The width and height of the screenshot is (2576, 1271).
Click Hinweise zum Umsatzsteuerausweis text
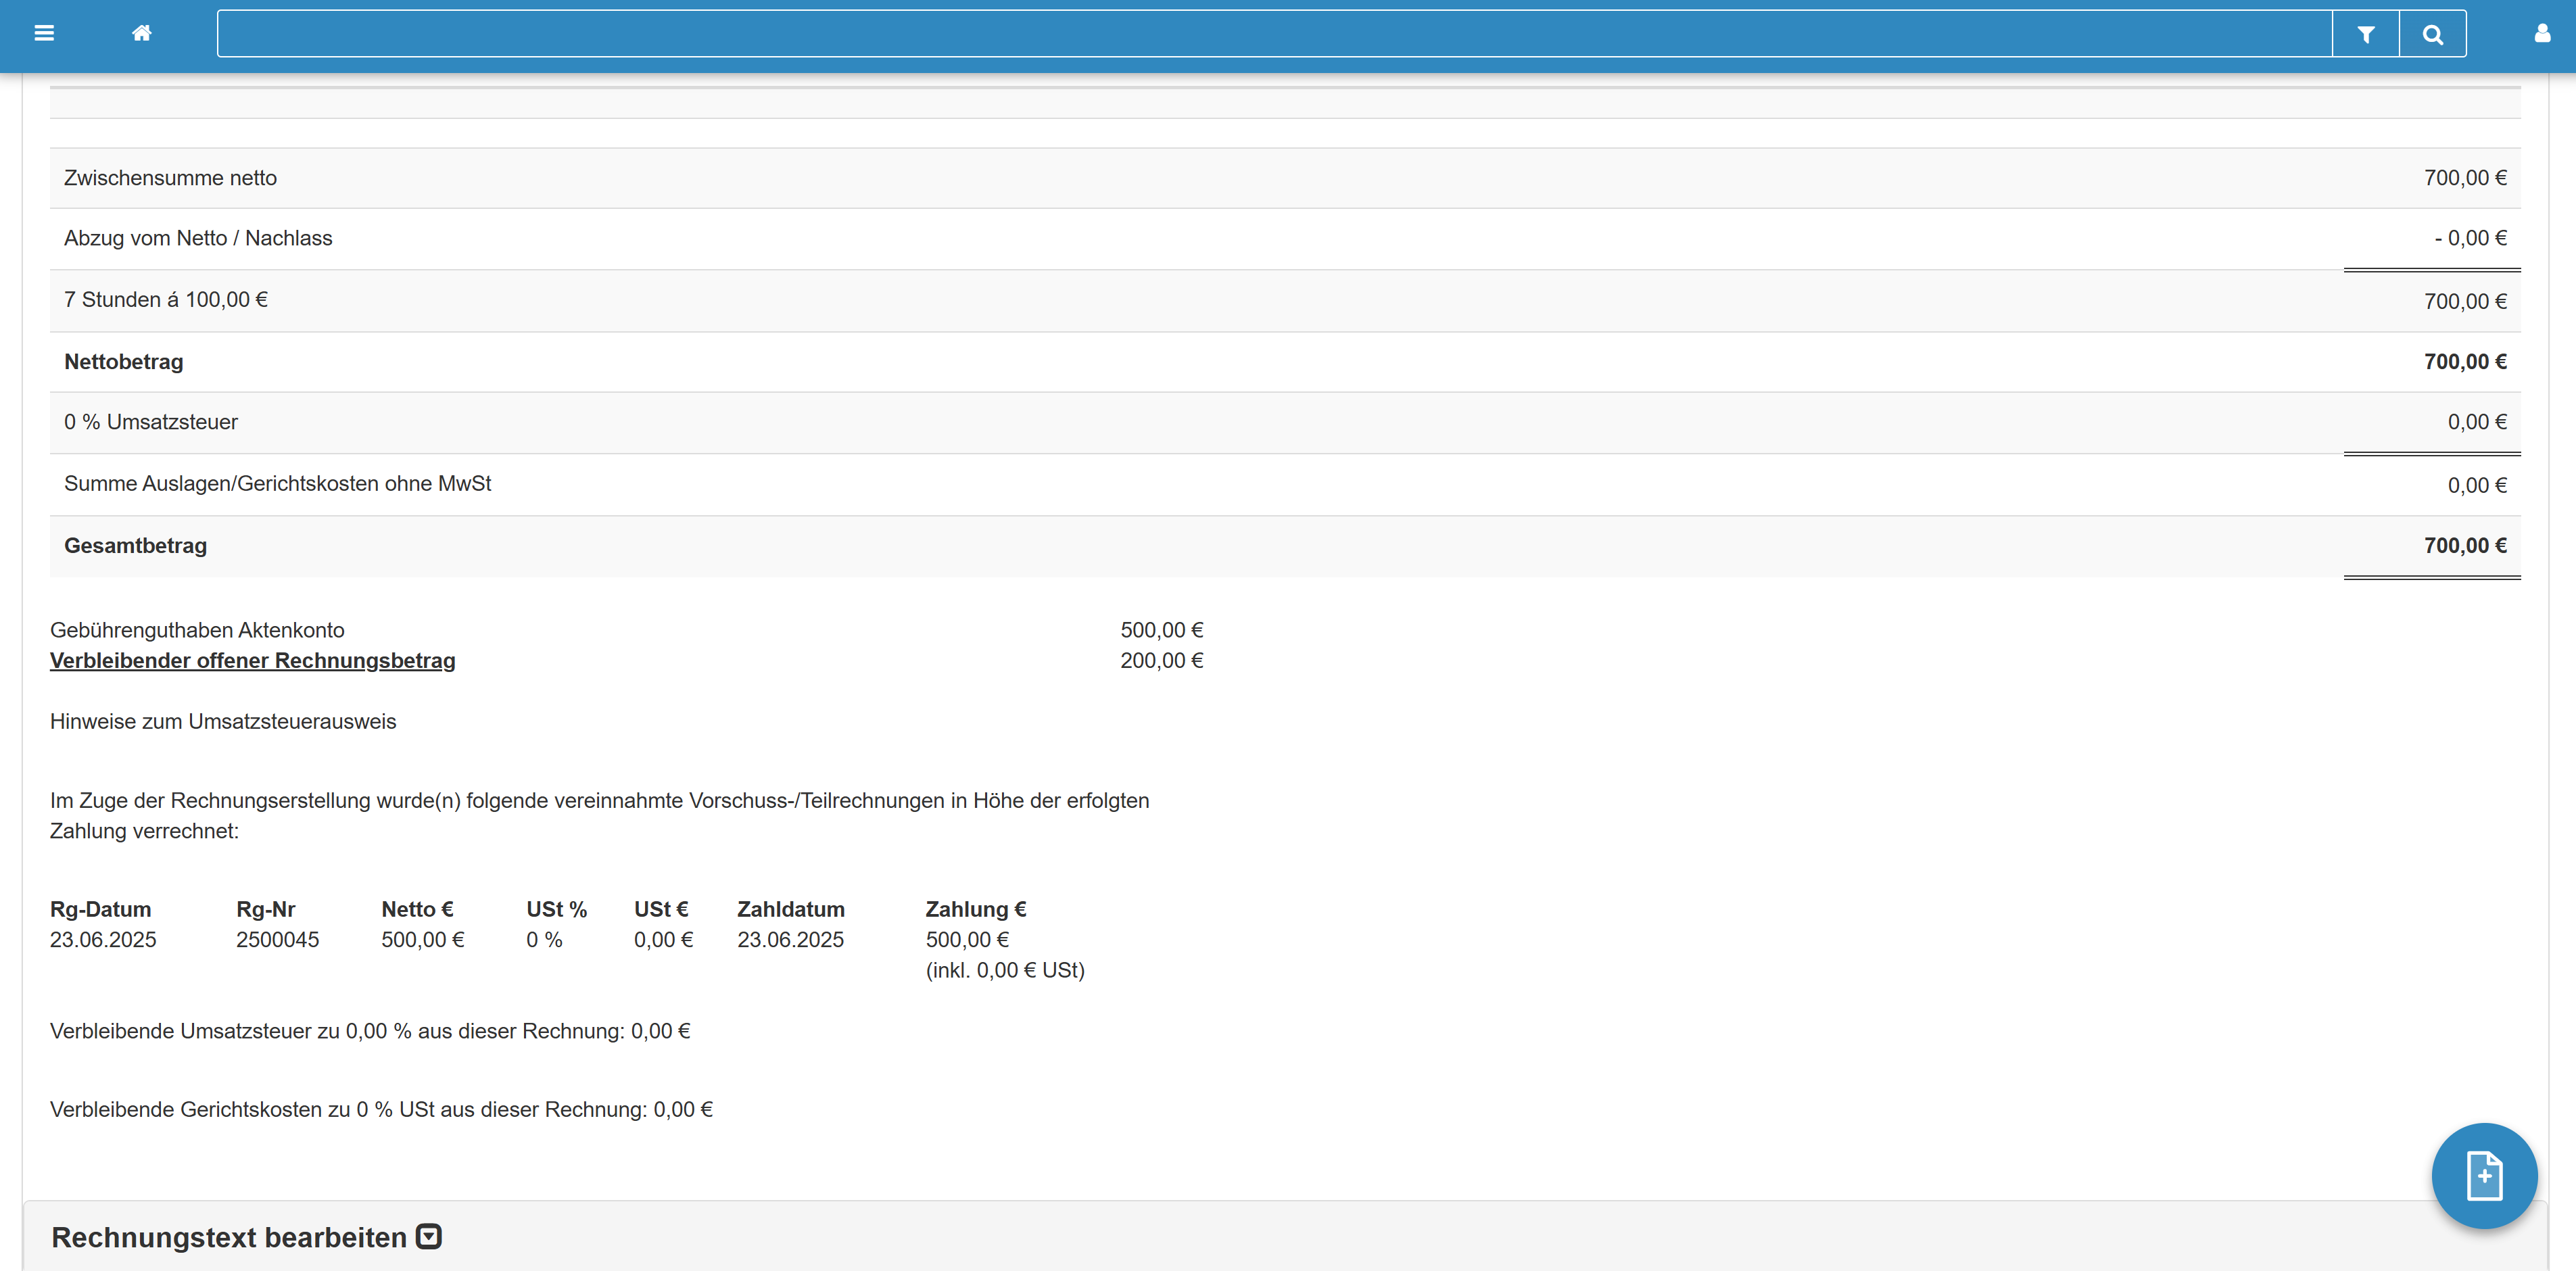[223, 722]
